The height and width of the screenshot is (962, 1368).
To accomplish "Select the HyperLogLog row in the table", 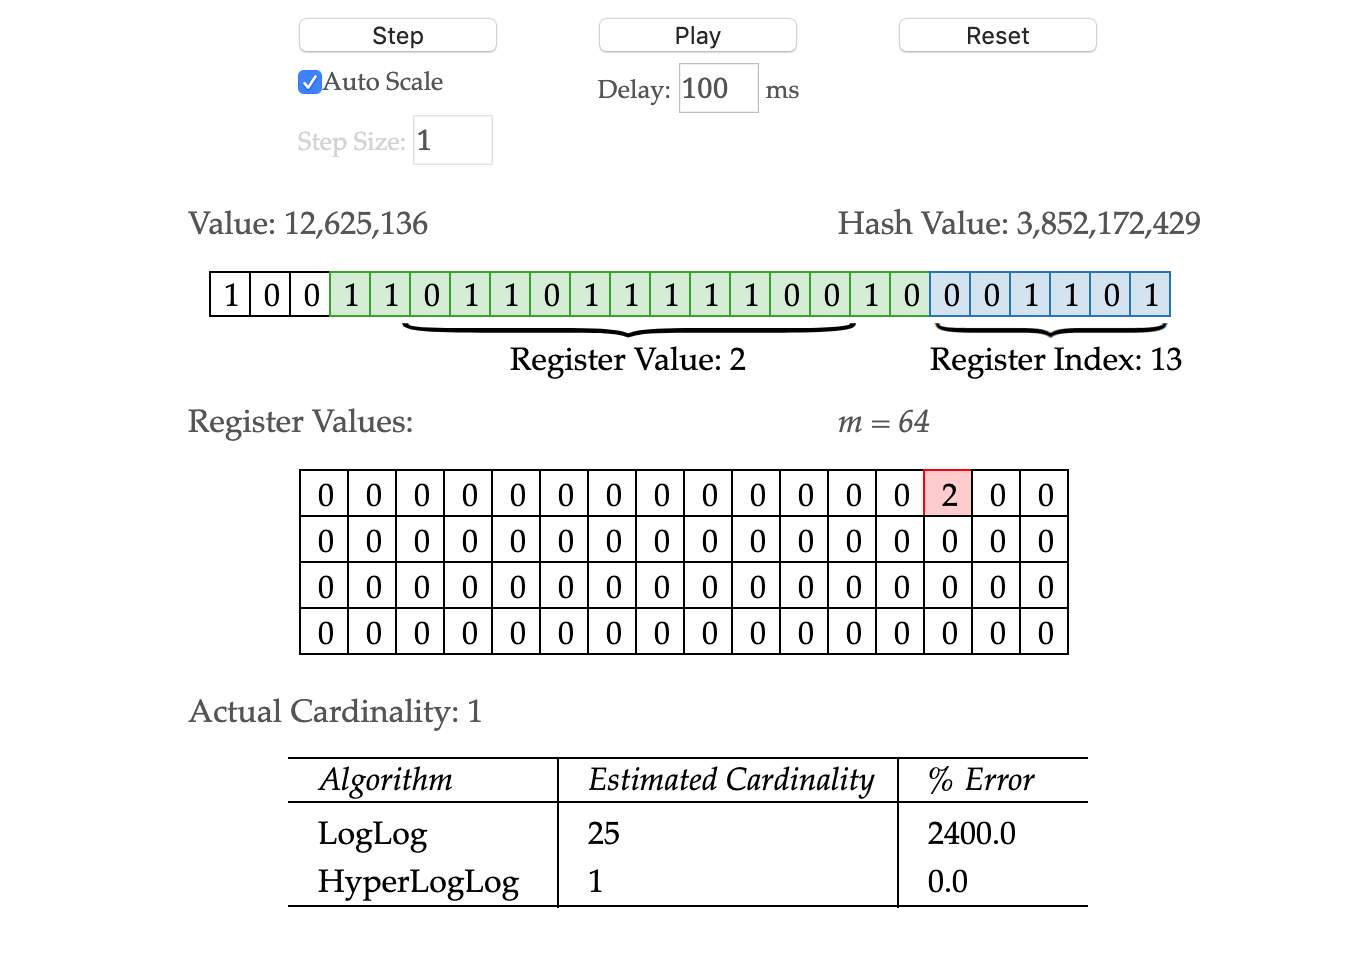I will coord(418,882).
